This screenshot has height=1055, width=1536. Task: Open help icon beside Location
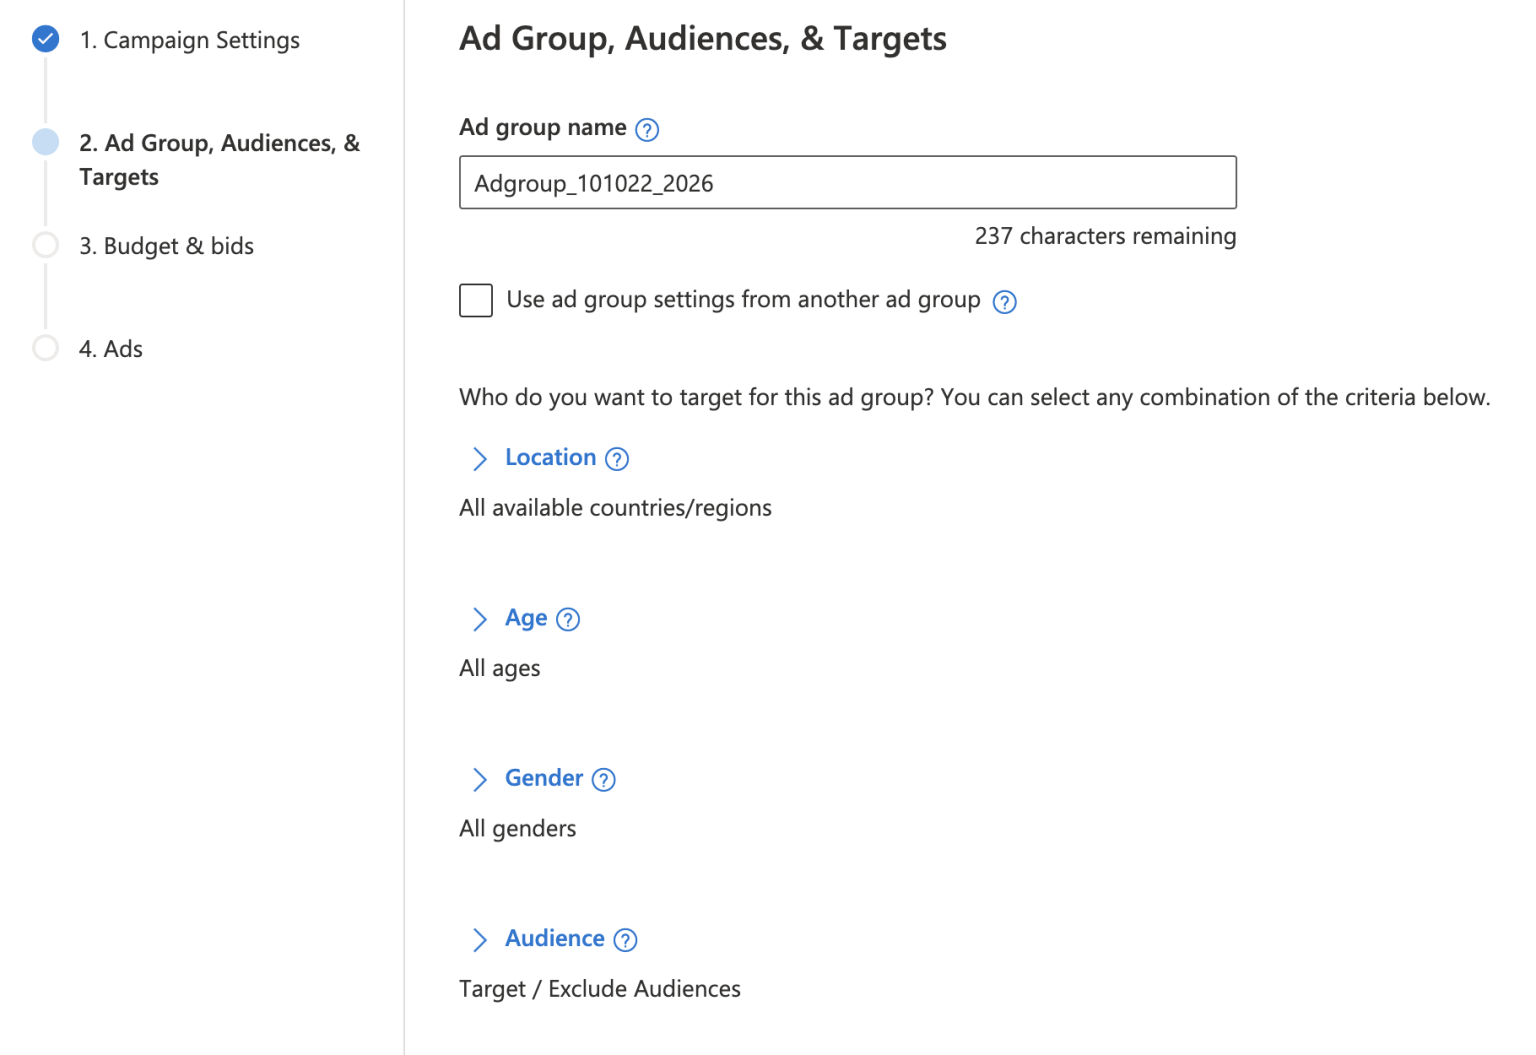tap(617, 459)
